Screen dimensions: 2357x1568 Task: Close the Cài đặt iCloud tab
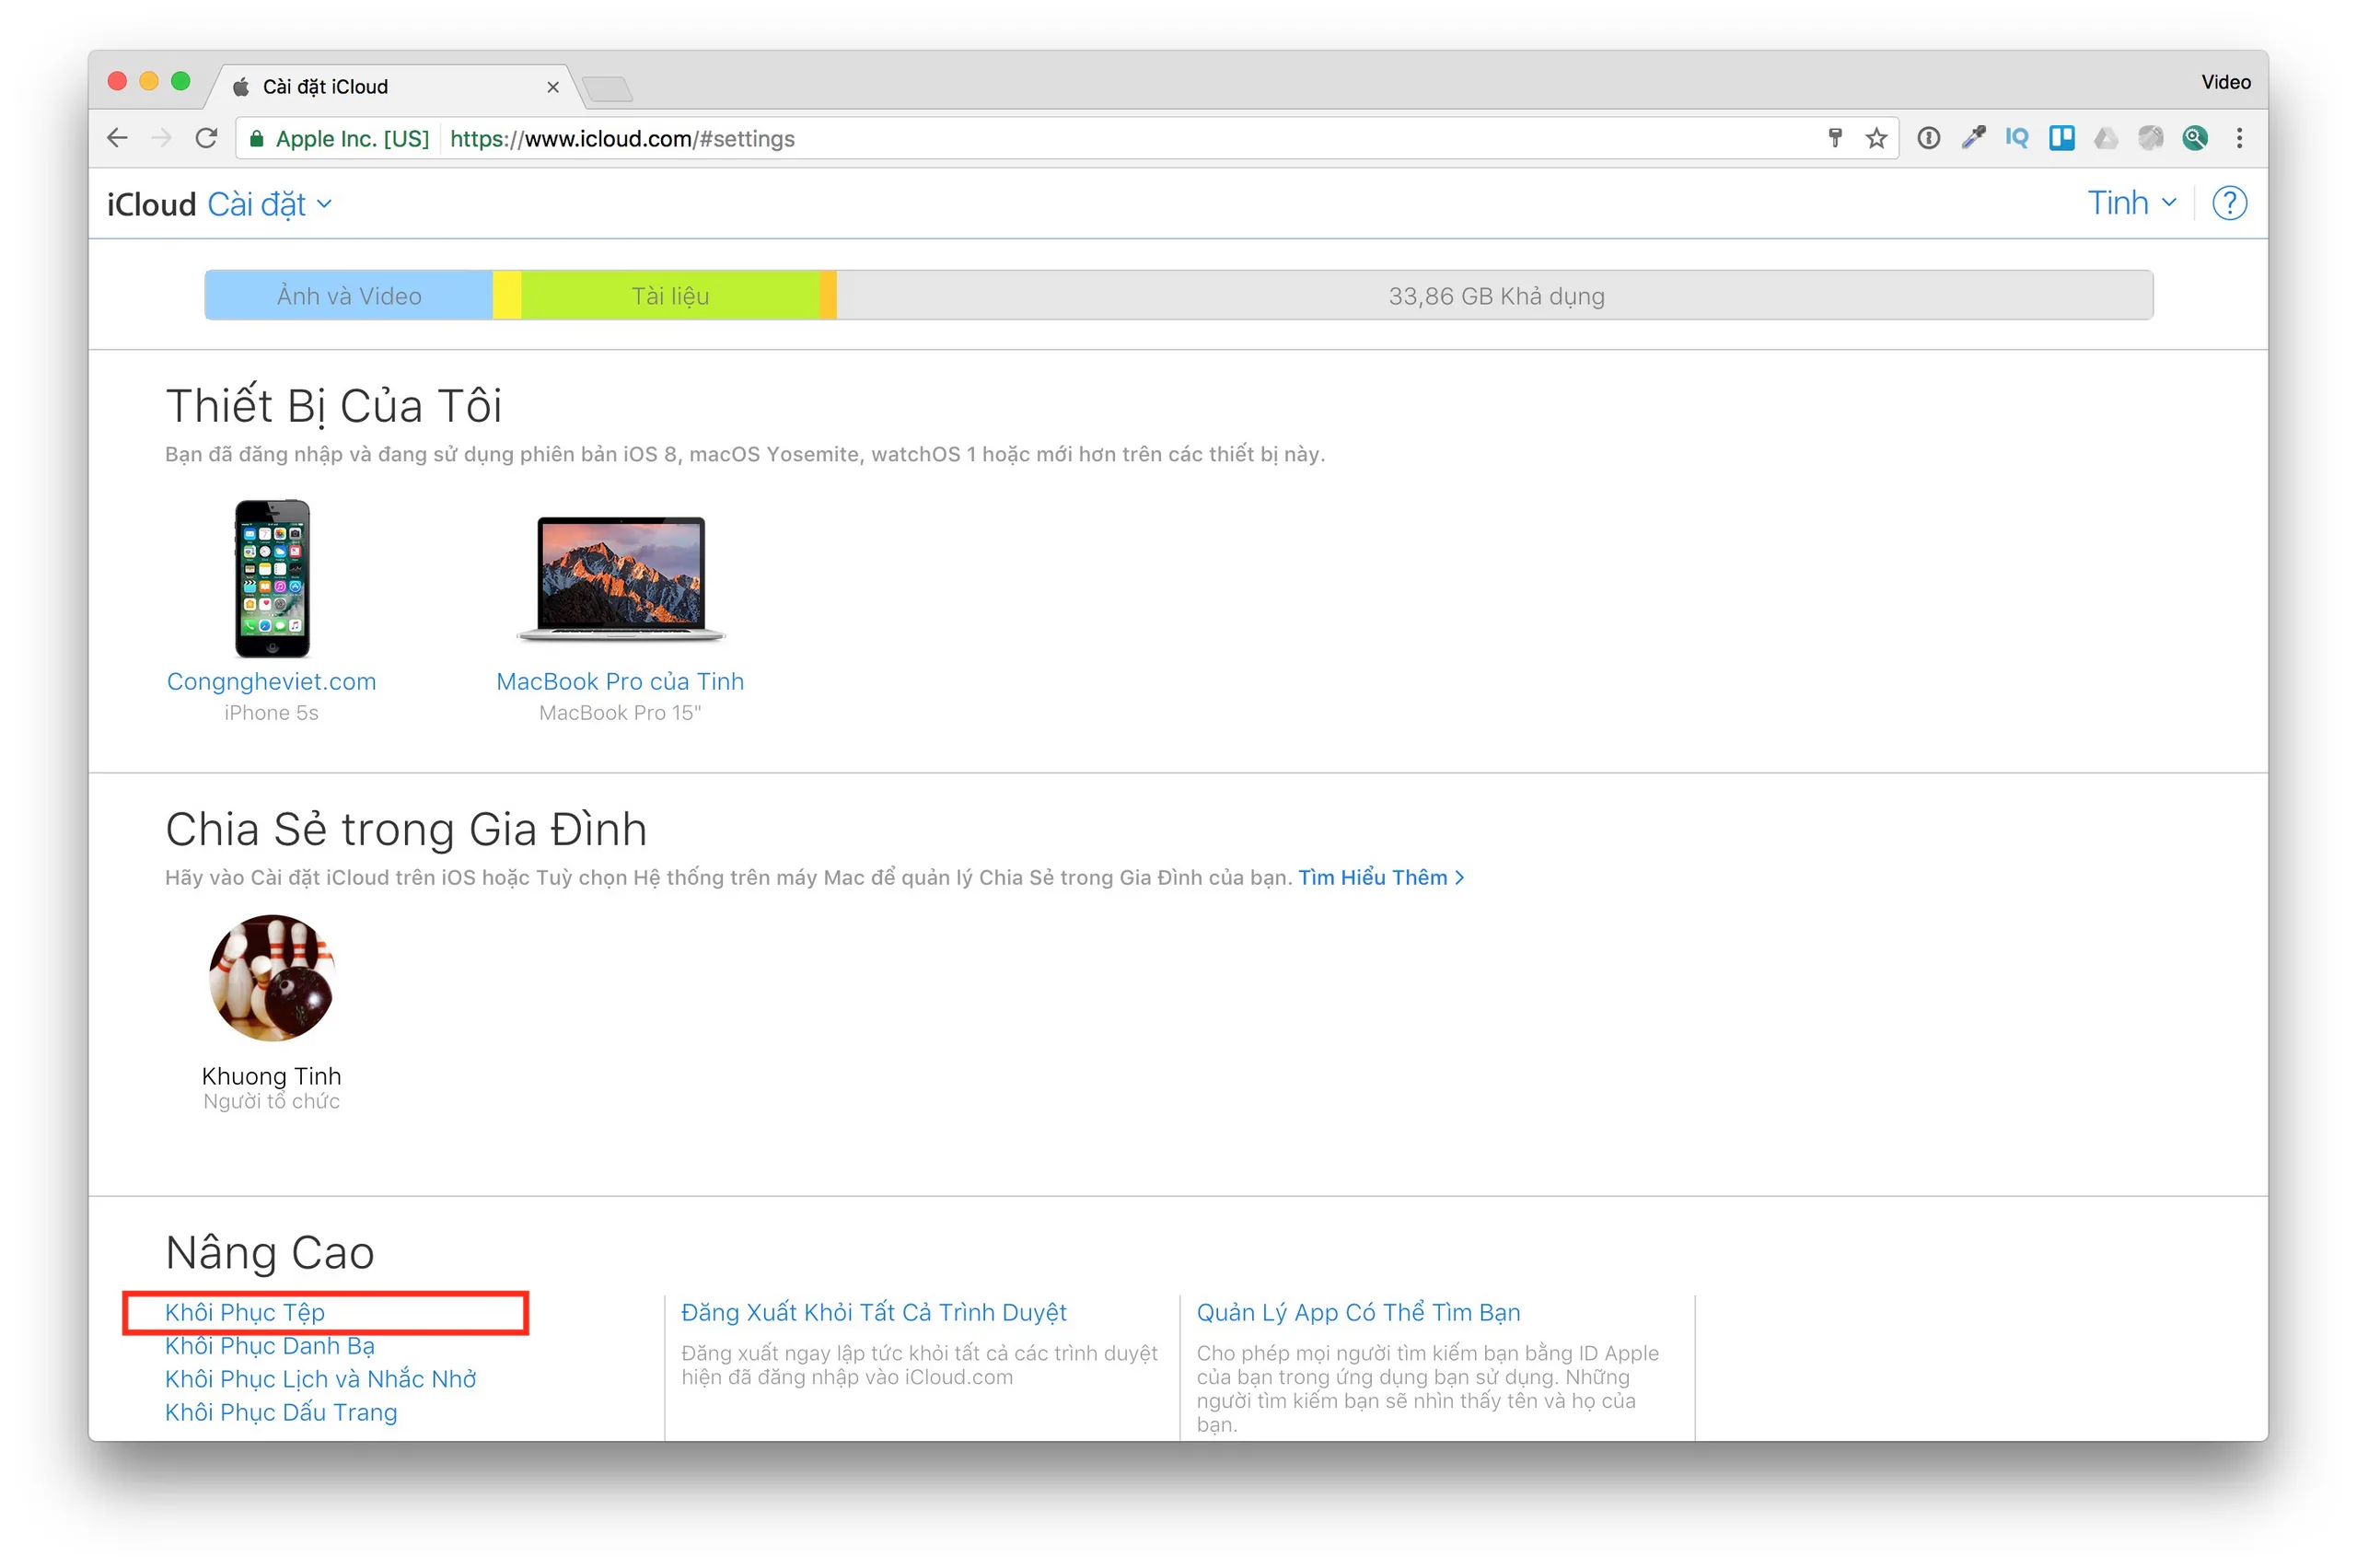552,87
